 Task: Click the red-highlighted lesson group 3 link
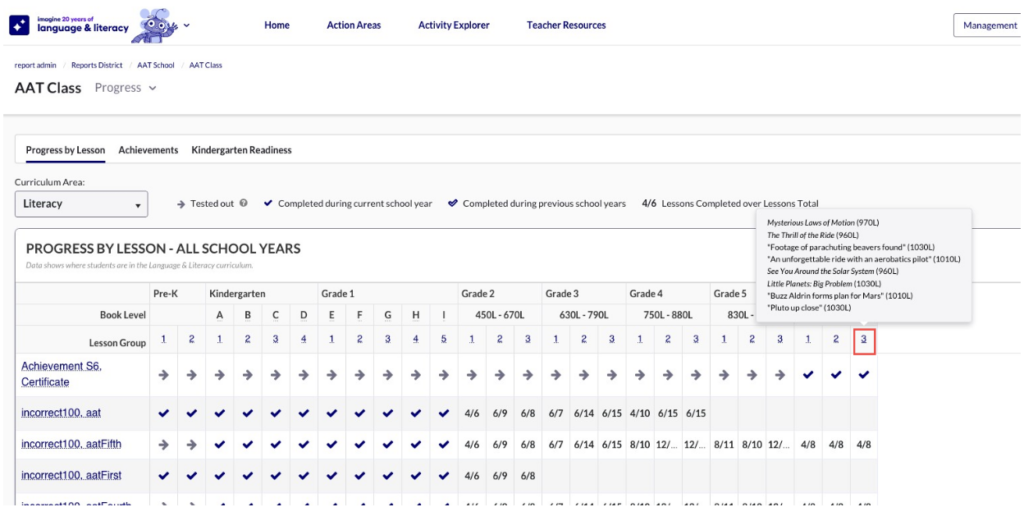click(x=864, y=341)
